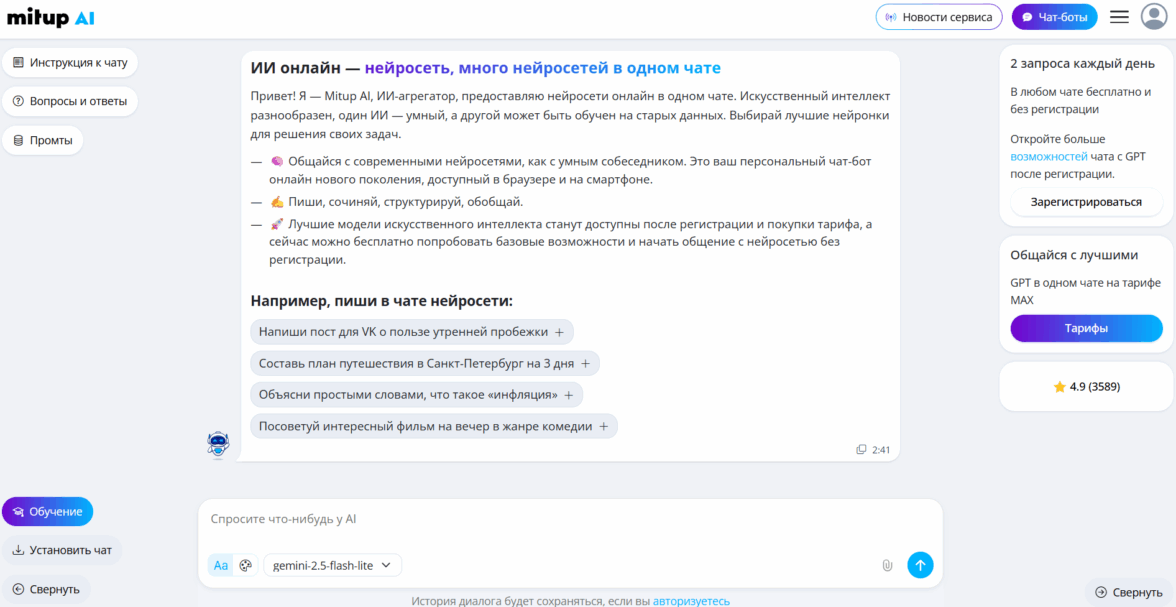Open the Тарифы button
This screenshot has height=607, width=1176.
(1086, 328)
